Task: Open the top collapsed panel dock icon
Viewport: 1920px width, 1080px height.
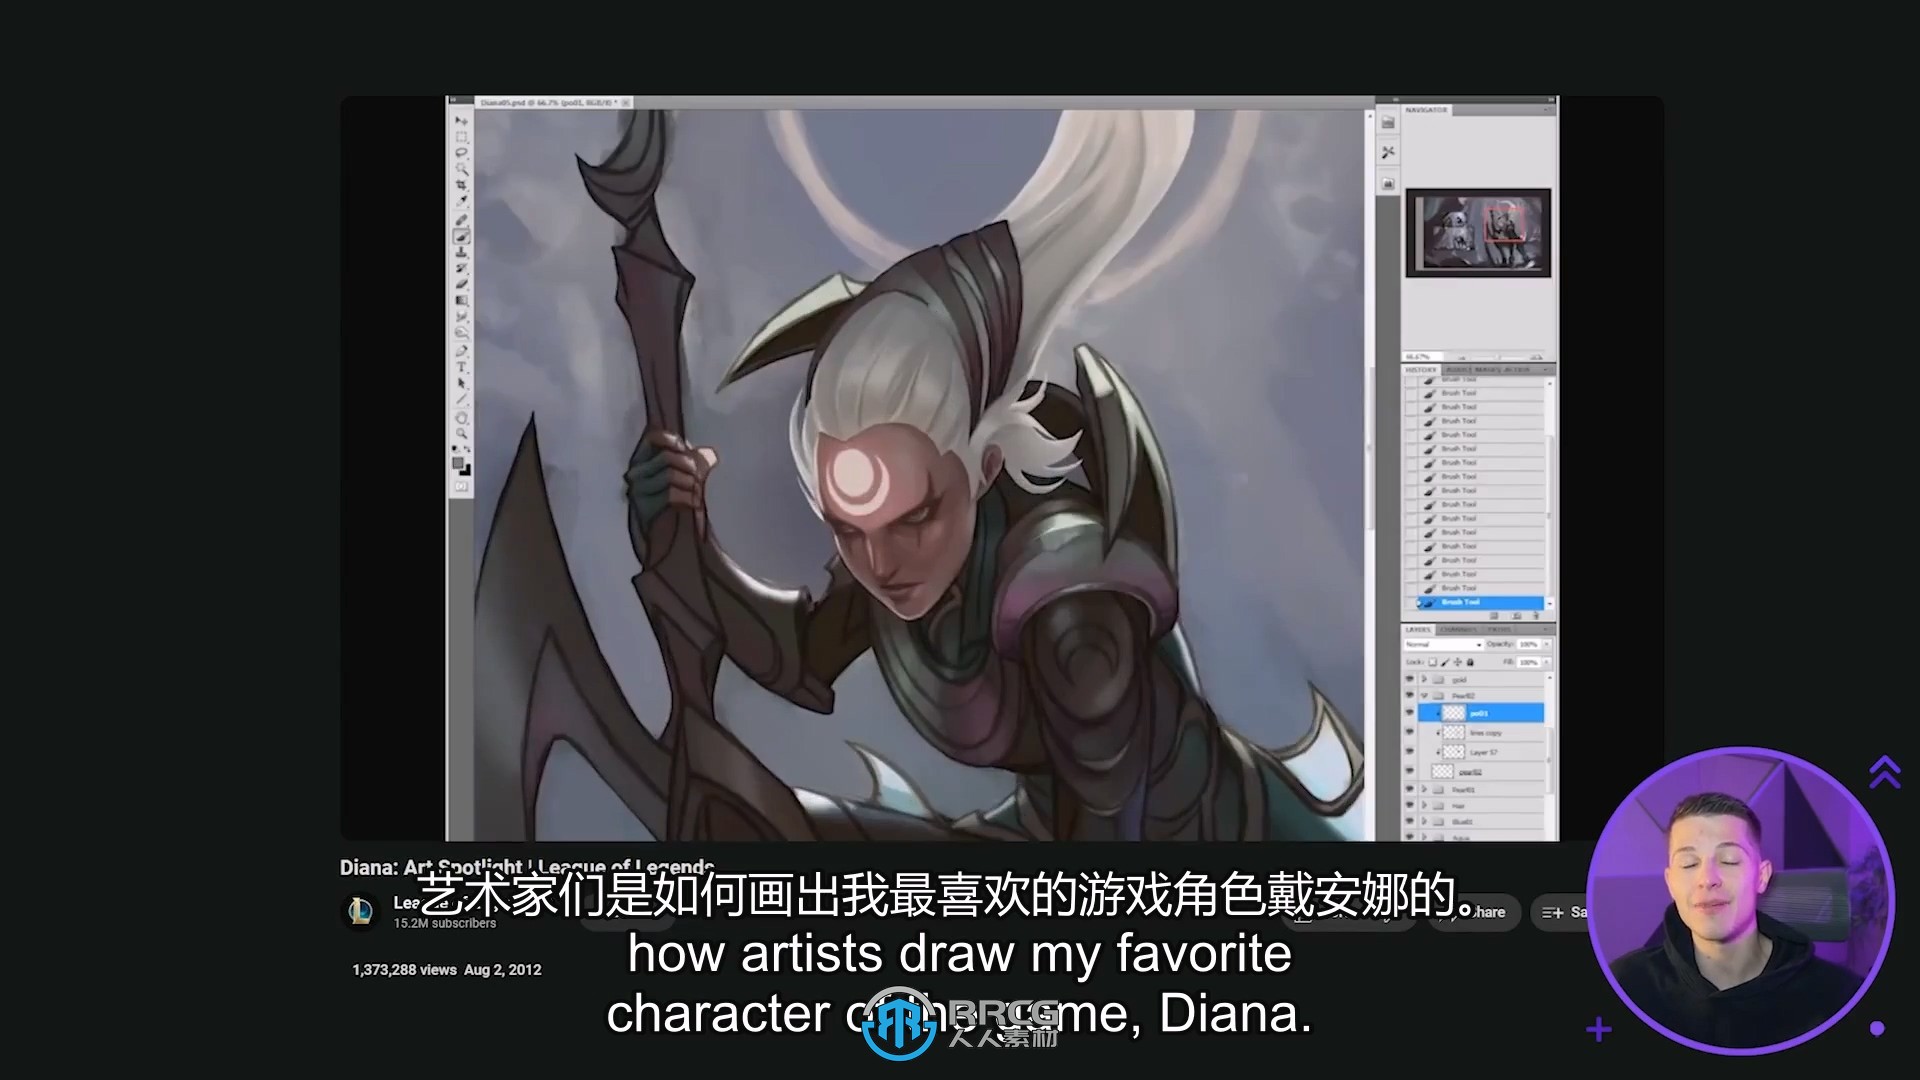Action: (1388, 122)
